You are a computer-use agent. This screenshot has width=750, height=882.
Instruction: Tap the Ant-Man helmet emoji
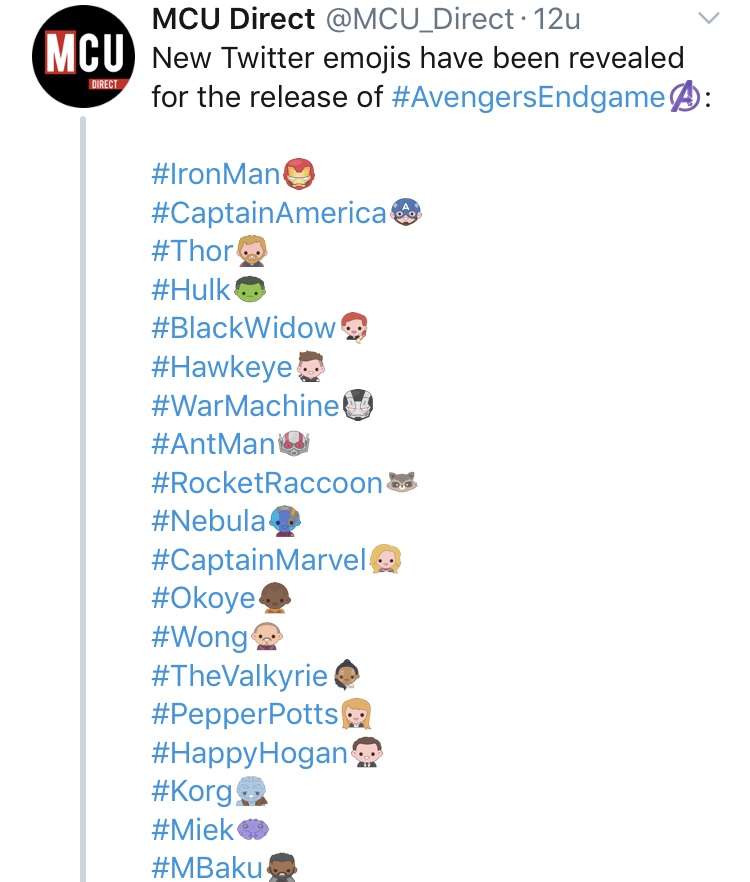tap(294, 443)
